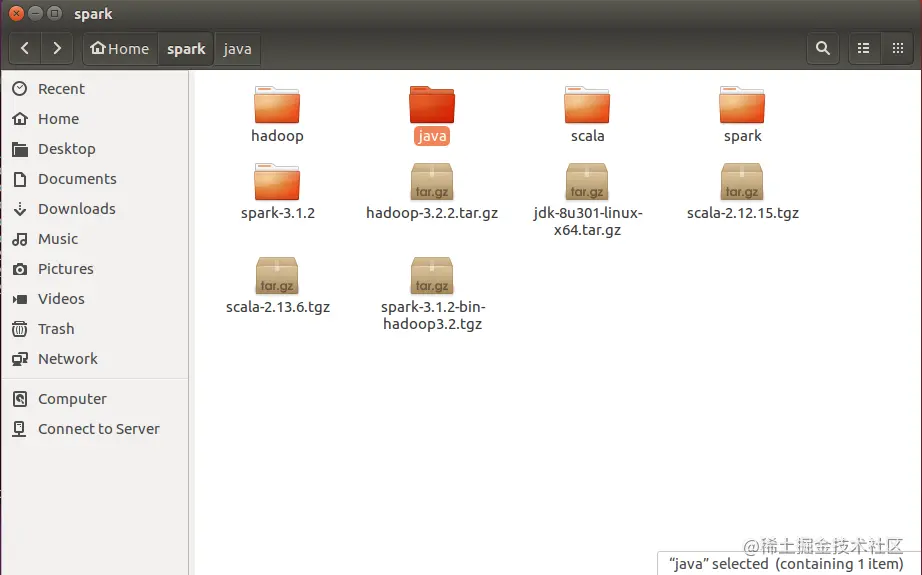This screenshot has height=575, width=922.
Task: Open Pictures in the sidebar
Action: coord(94,269)
